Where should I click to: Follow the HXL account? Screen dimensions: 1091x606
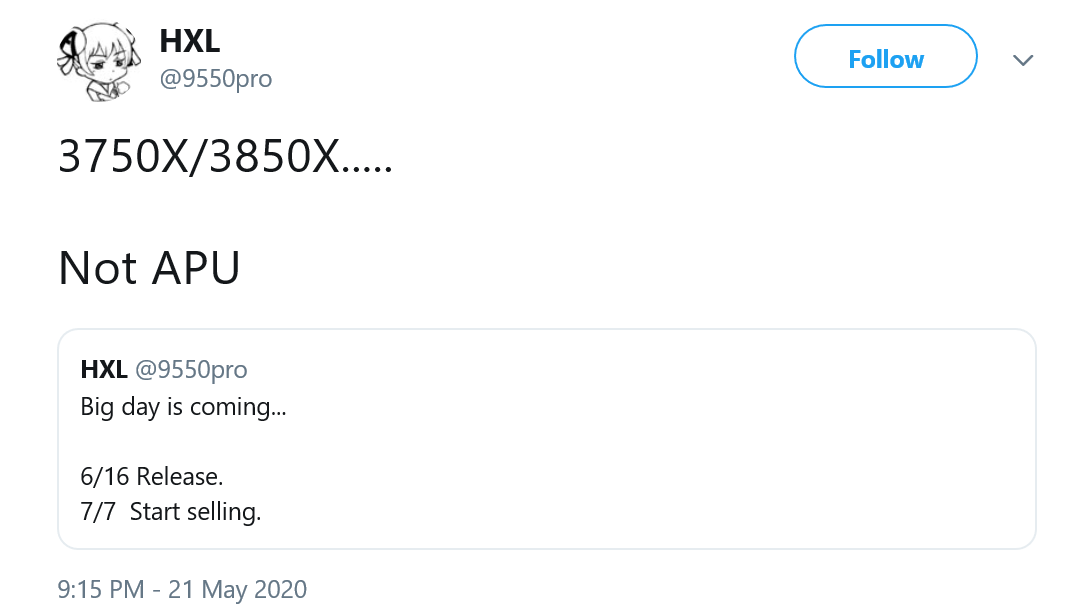tap(885, 59)
